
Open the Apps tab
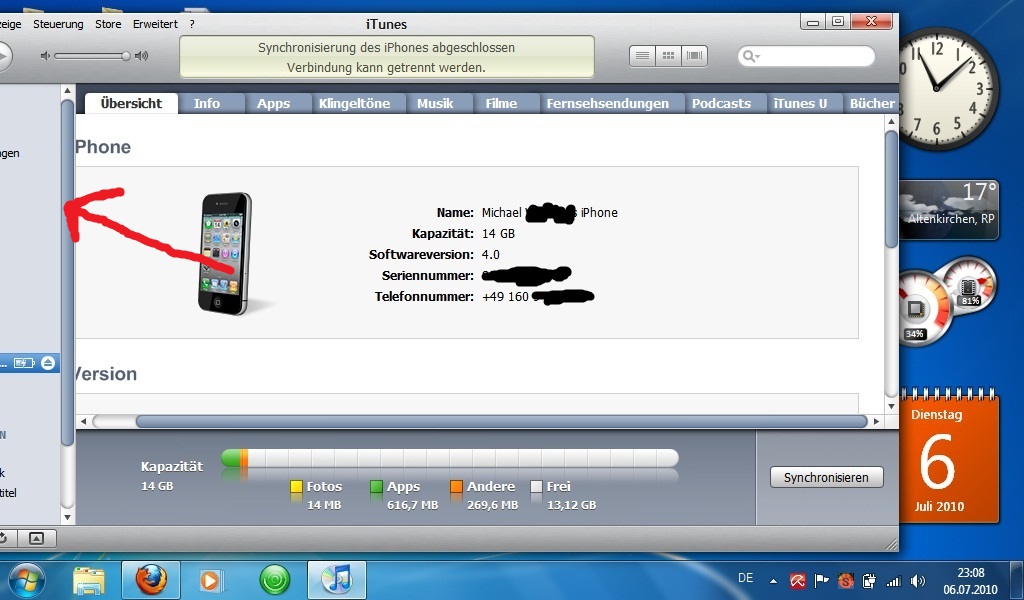(x=273, y=103)
